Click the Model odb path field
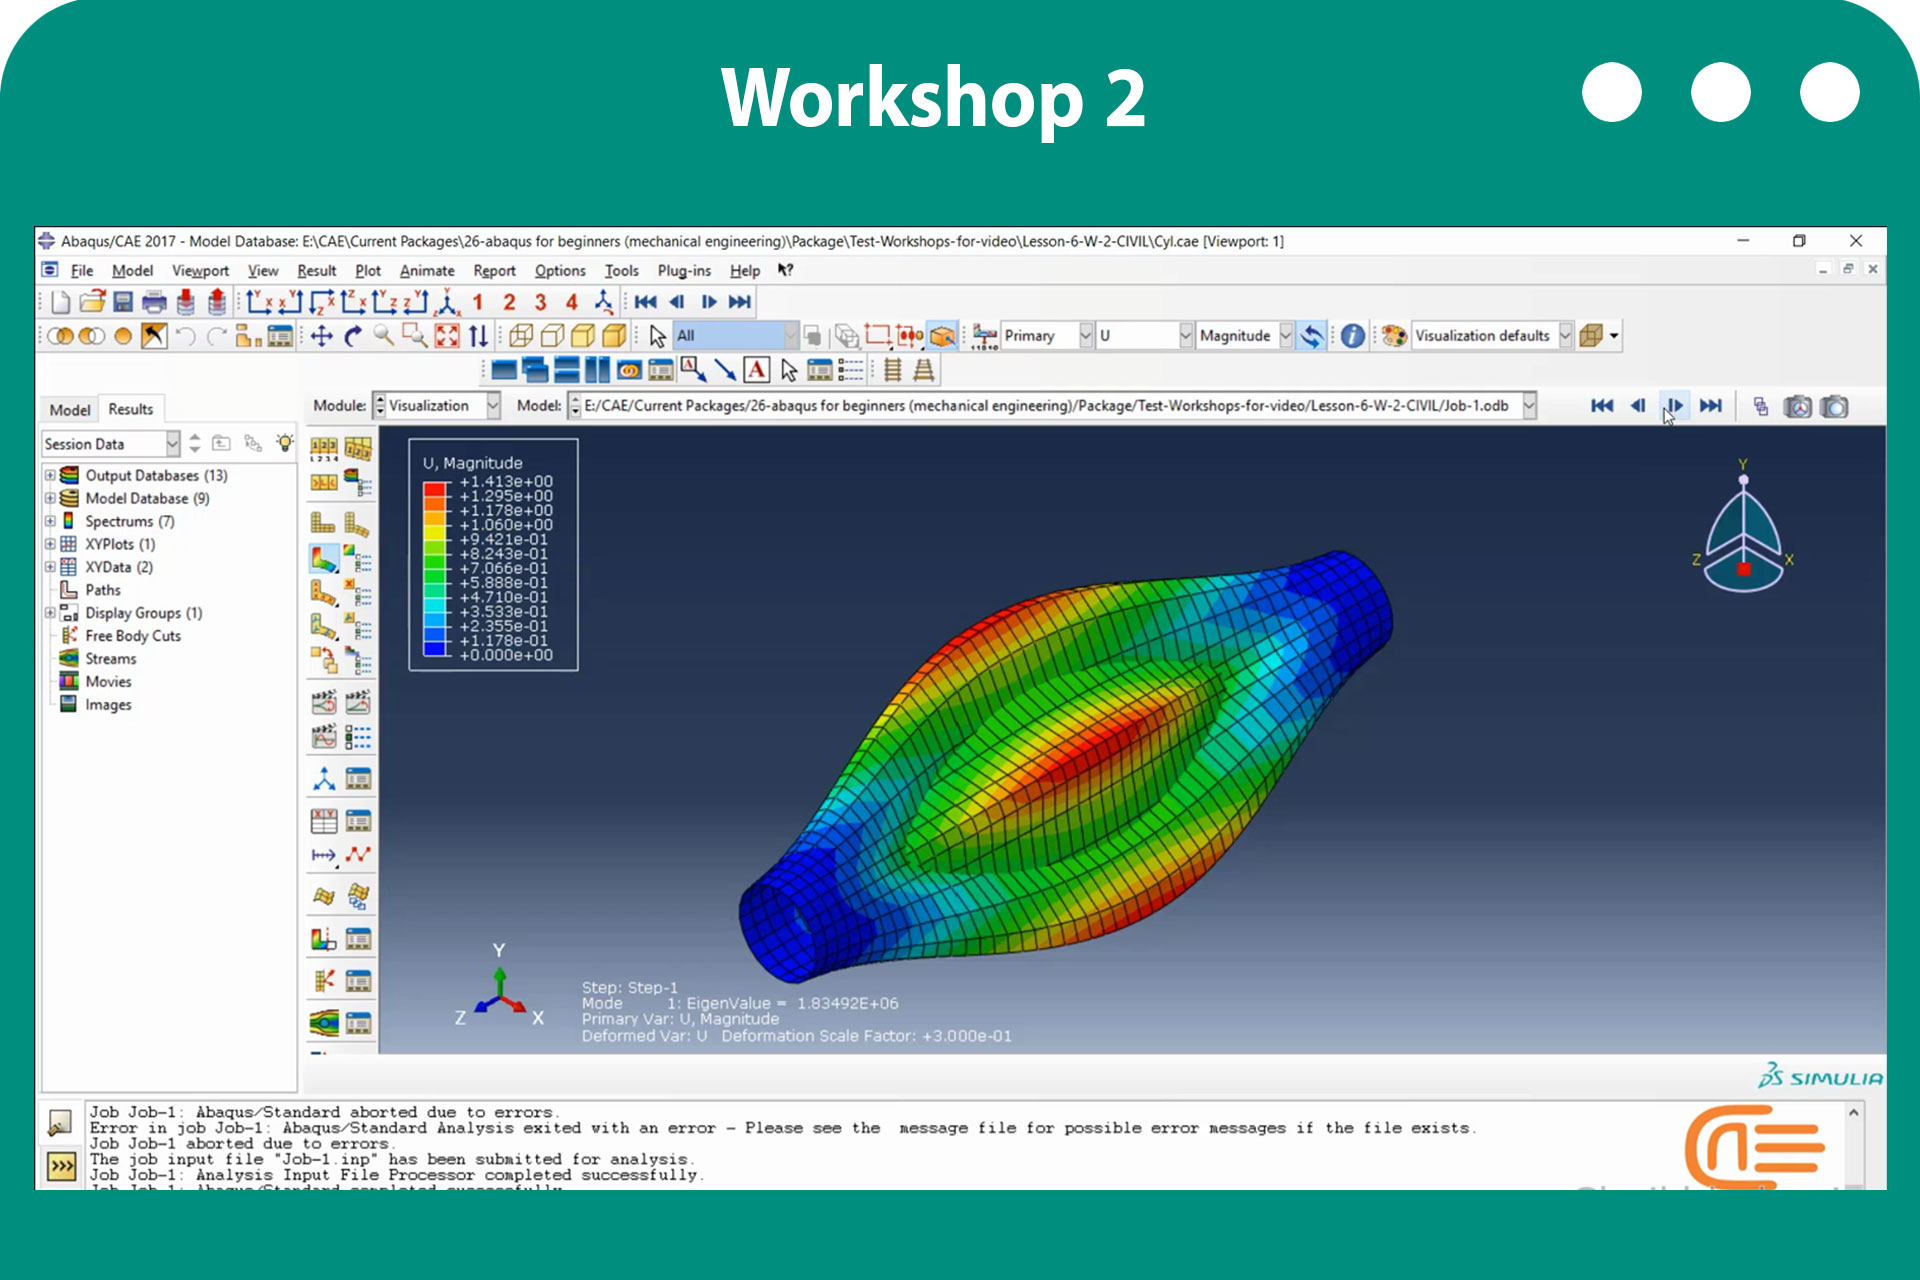This screenshot has height=1280, width=1920. 1052,405
